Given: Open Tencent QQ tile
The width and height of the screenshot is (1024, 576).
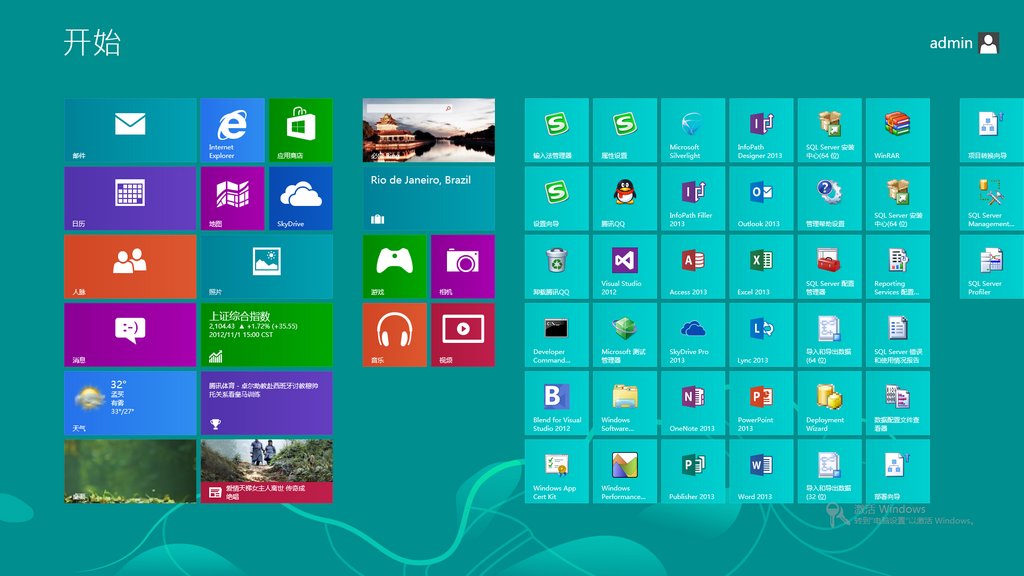Looking at the screenshot, I should click(x=625, y=198).
